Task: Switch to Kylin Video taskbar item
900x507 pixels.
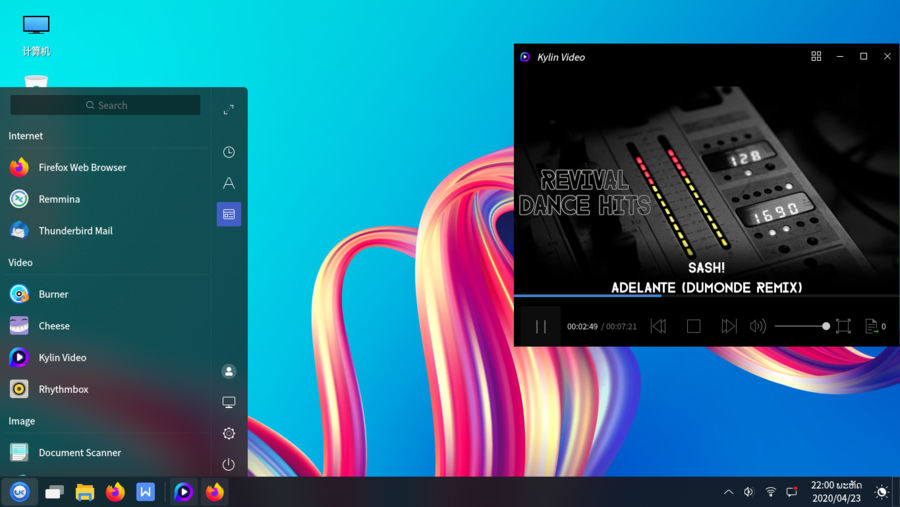Action: point(184,492)
